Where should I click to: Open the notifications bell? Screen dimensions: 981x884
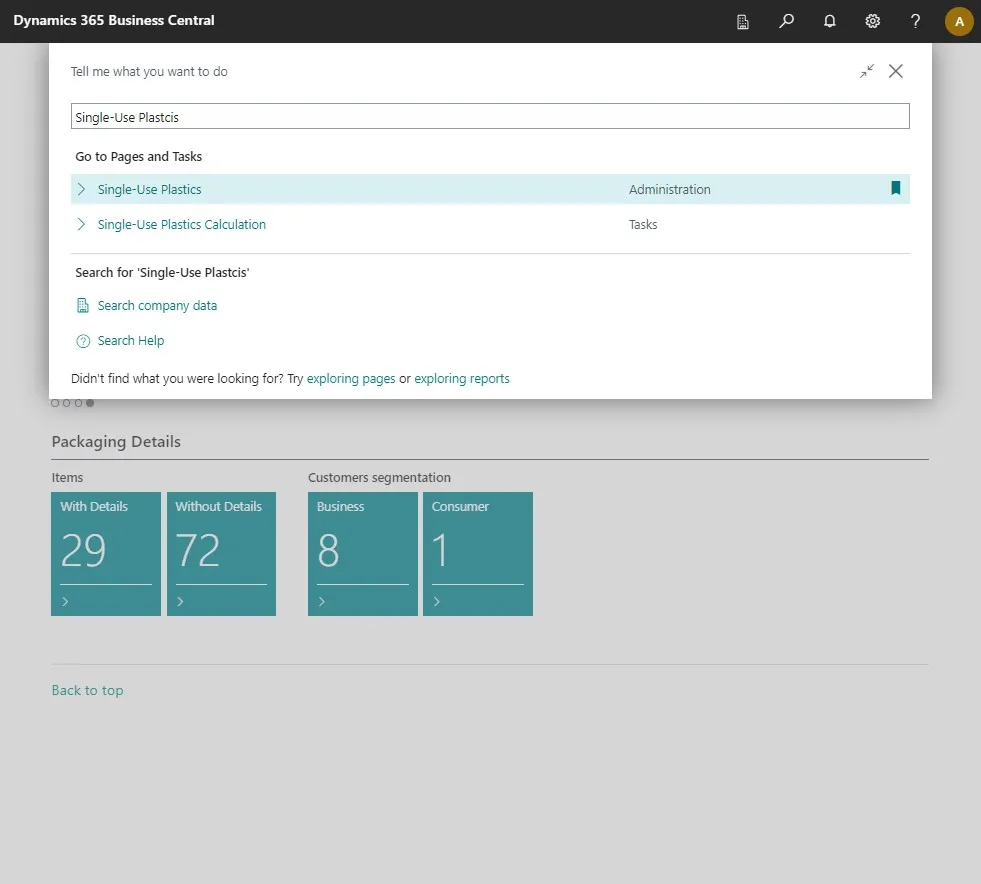pyautogui.click(x=830, y=21)
